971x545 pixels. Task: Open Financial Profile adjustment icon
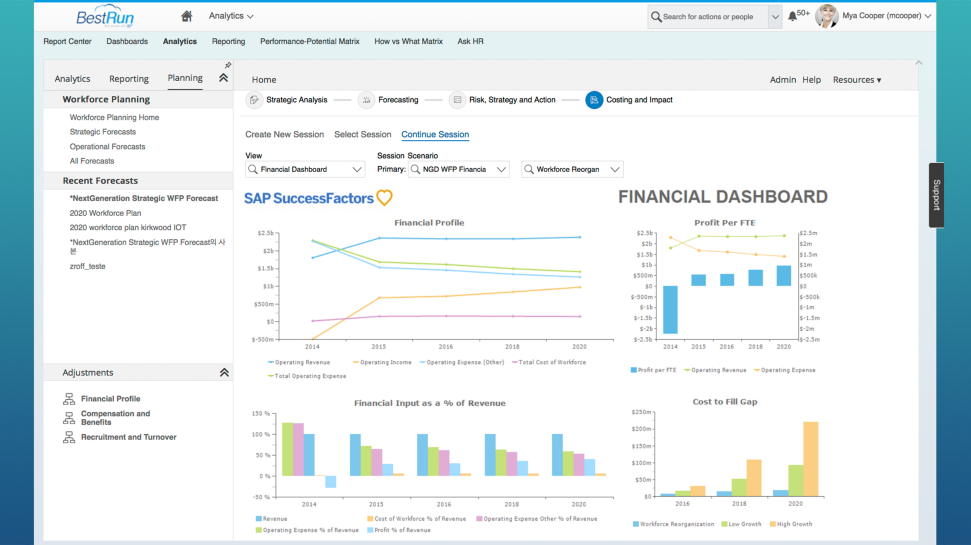click(69, 399)
